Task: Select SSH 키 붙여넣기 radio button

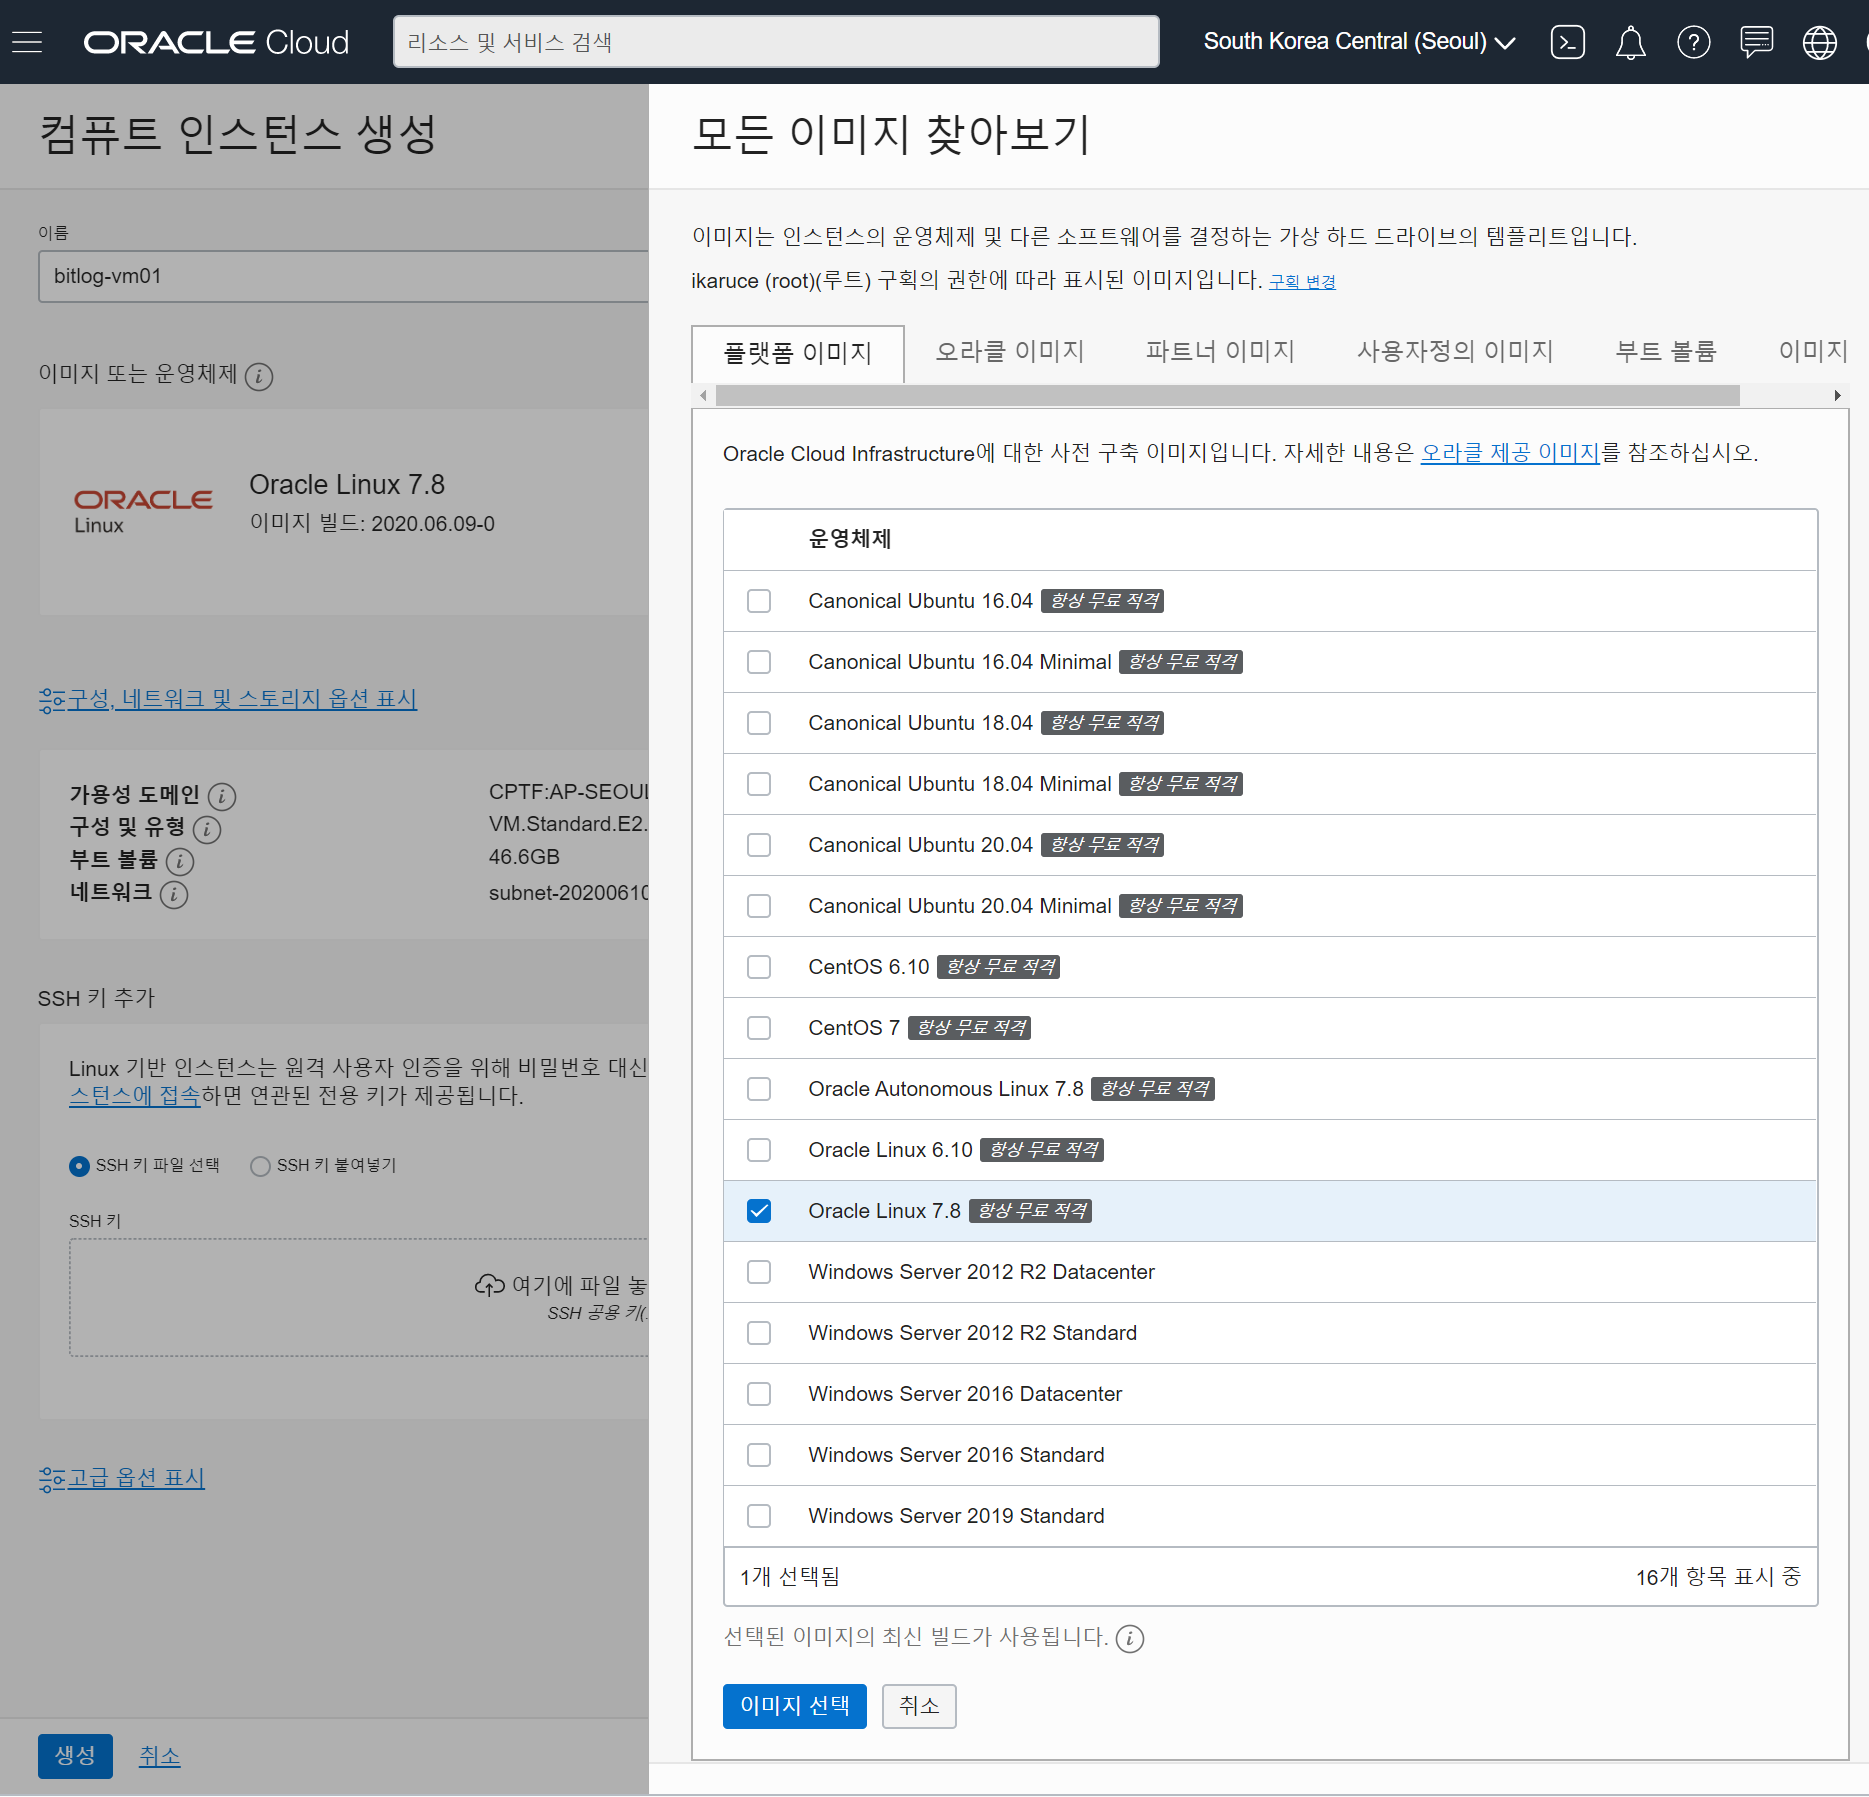Action: click(260, 1166)
